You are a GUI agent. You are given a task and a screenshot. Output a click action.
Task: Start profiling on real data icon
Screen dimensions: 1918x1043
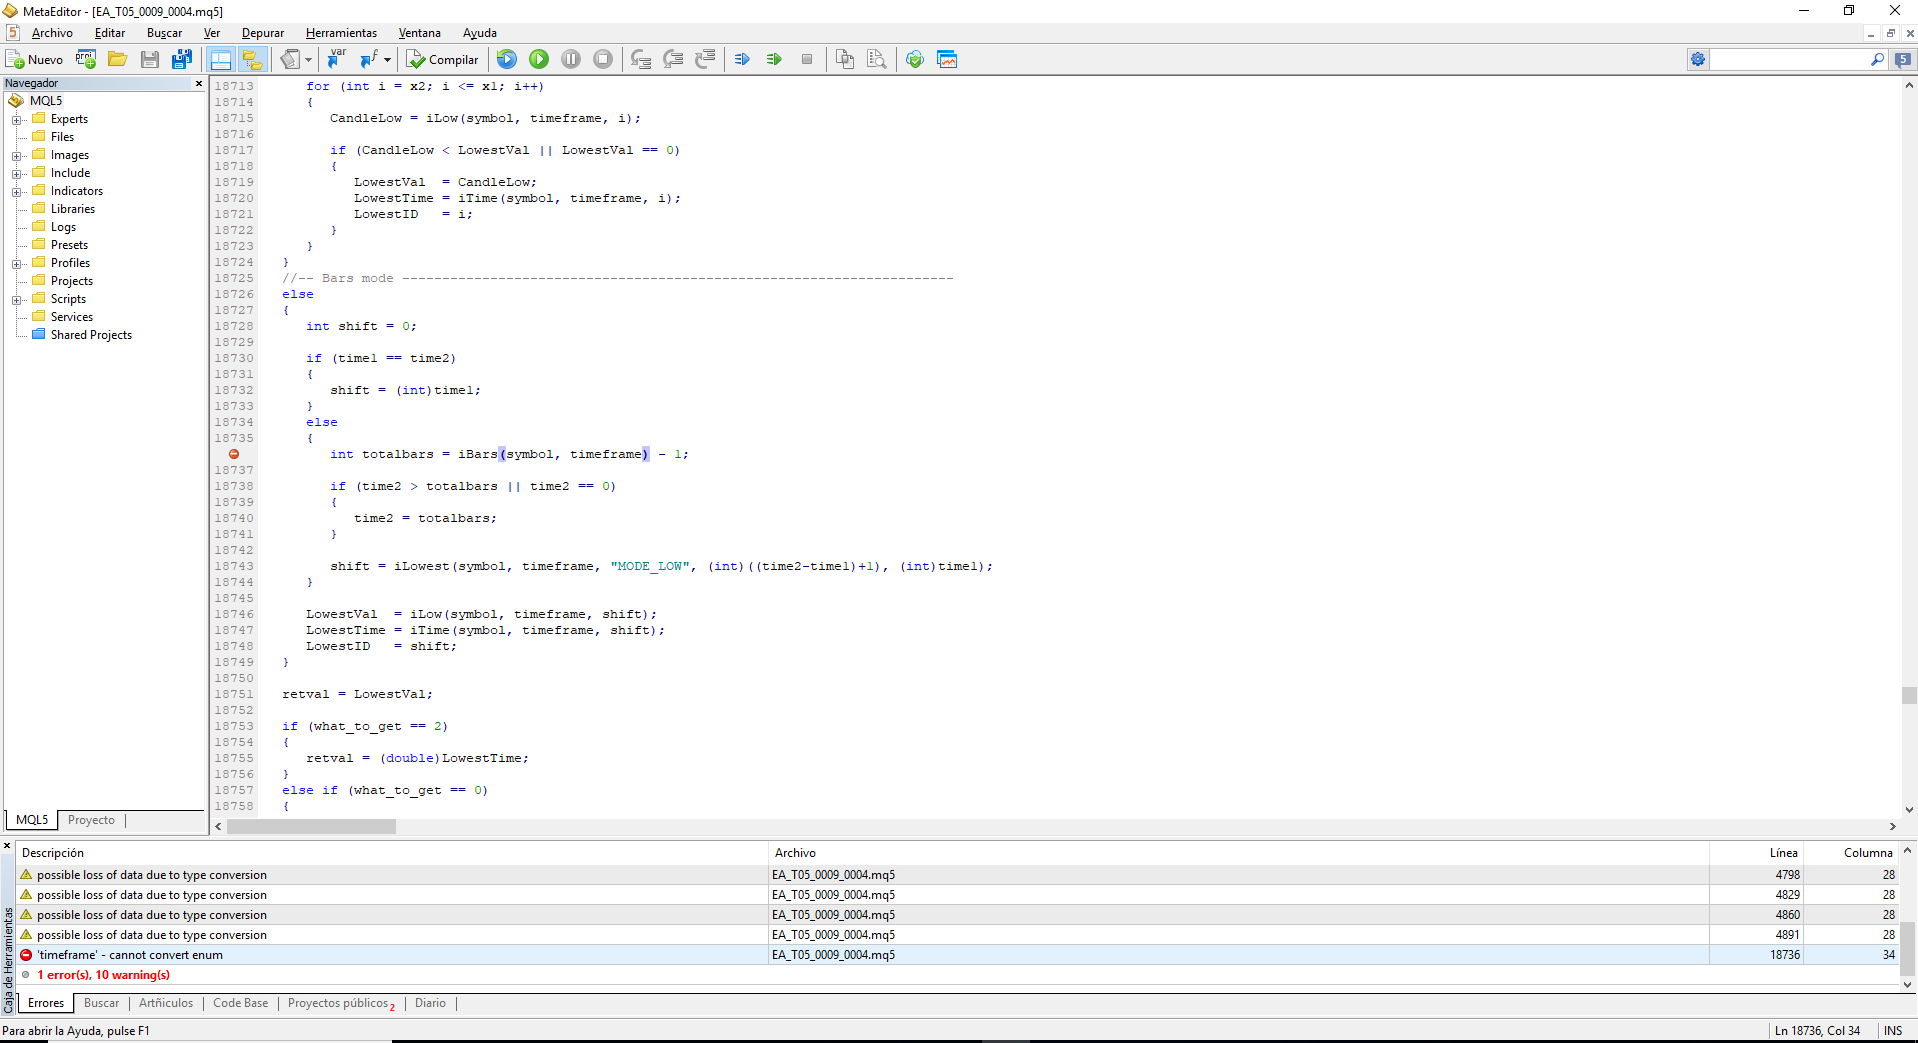742,60
